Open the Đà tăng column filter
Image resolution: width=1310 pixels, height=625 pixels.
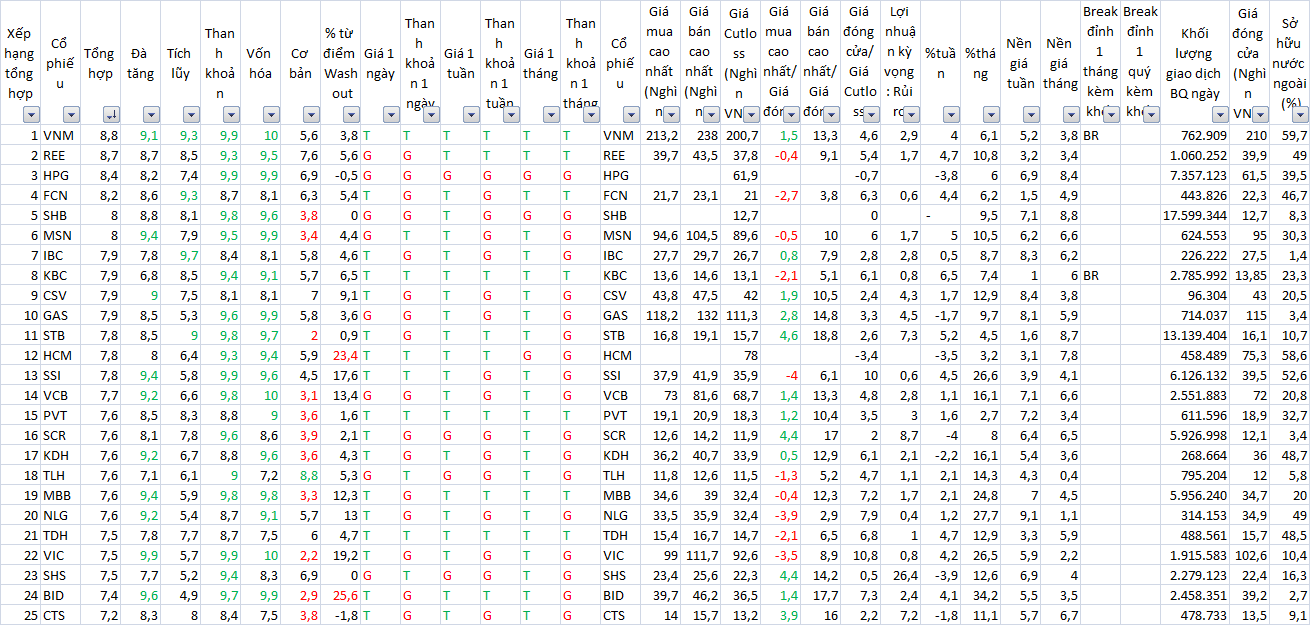(151, 115)
